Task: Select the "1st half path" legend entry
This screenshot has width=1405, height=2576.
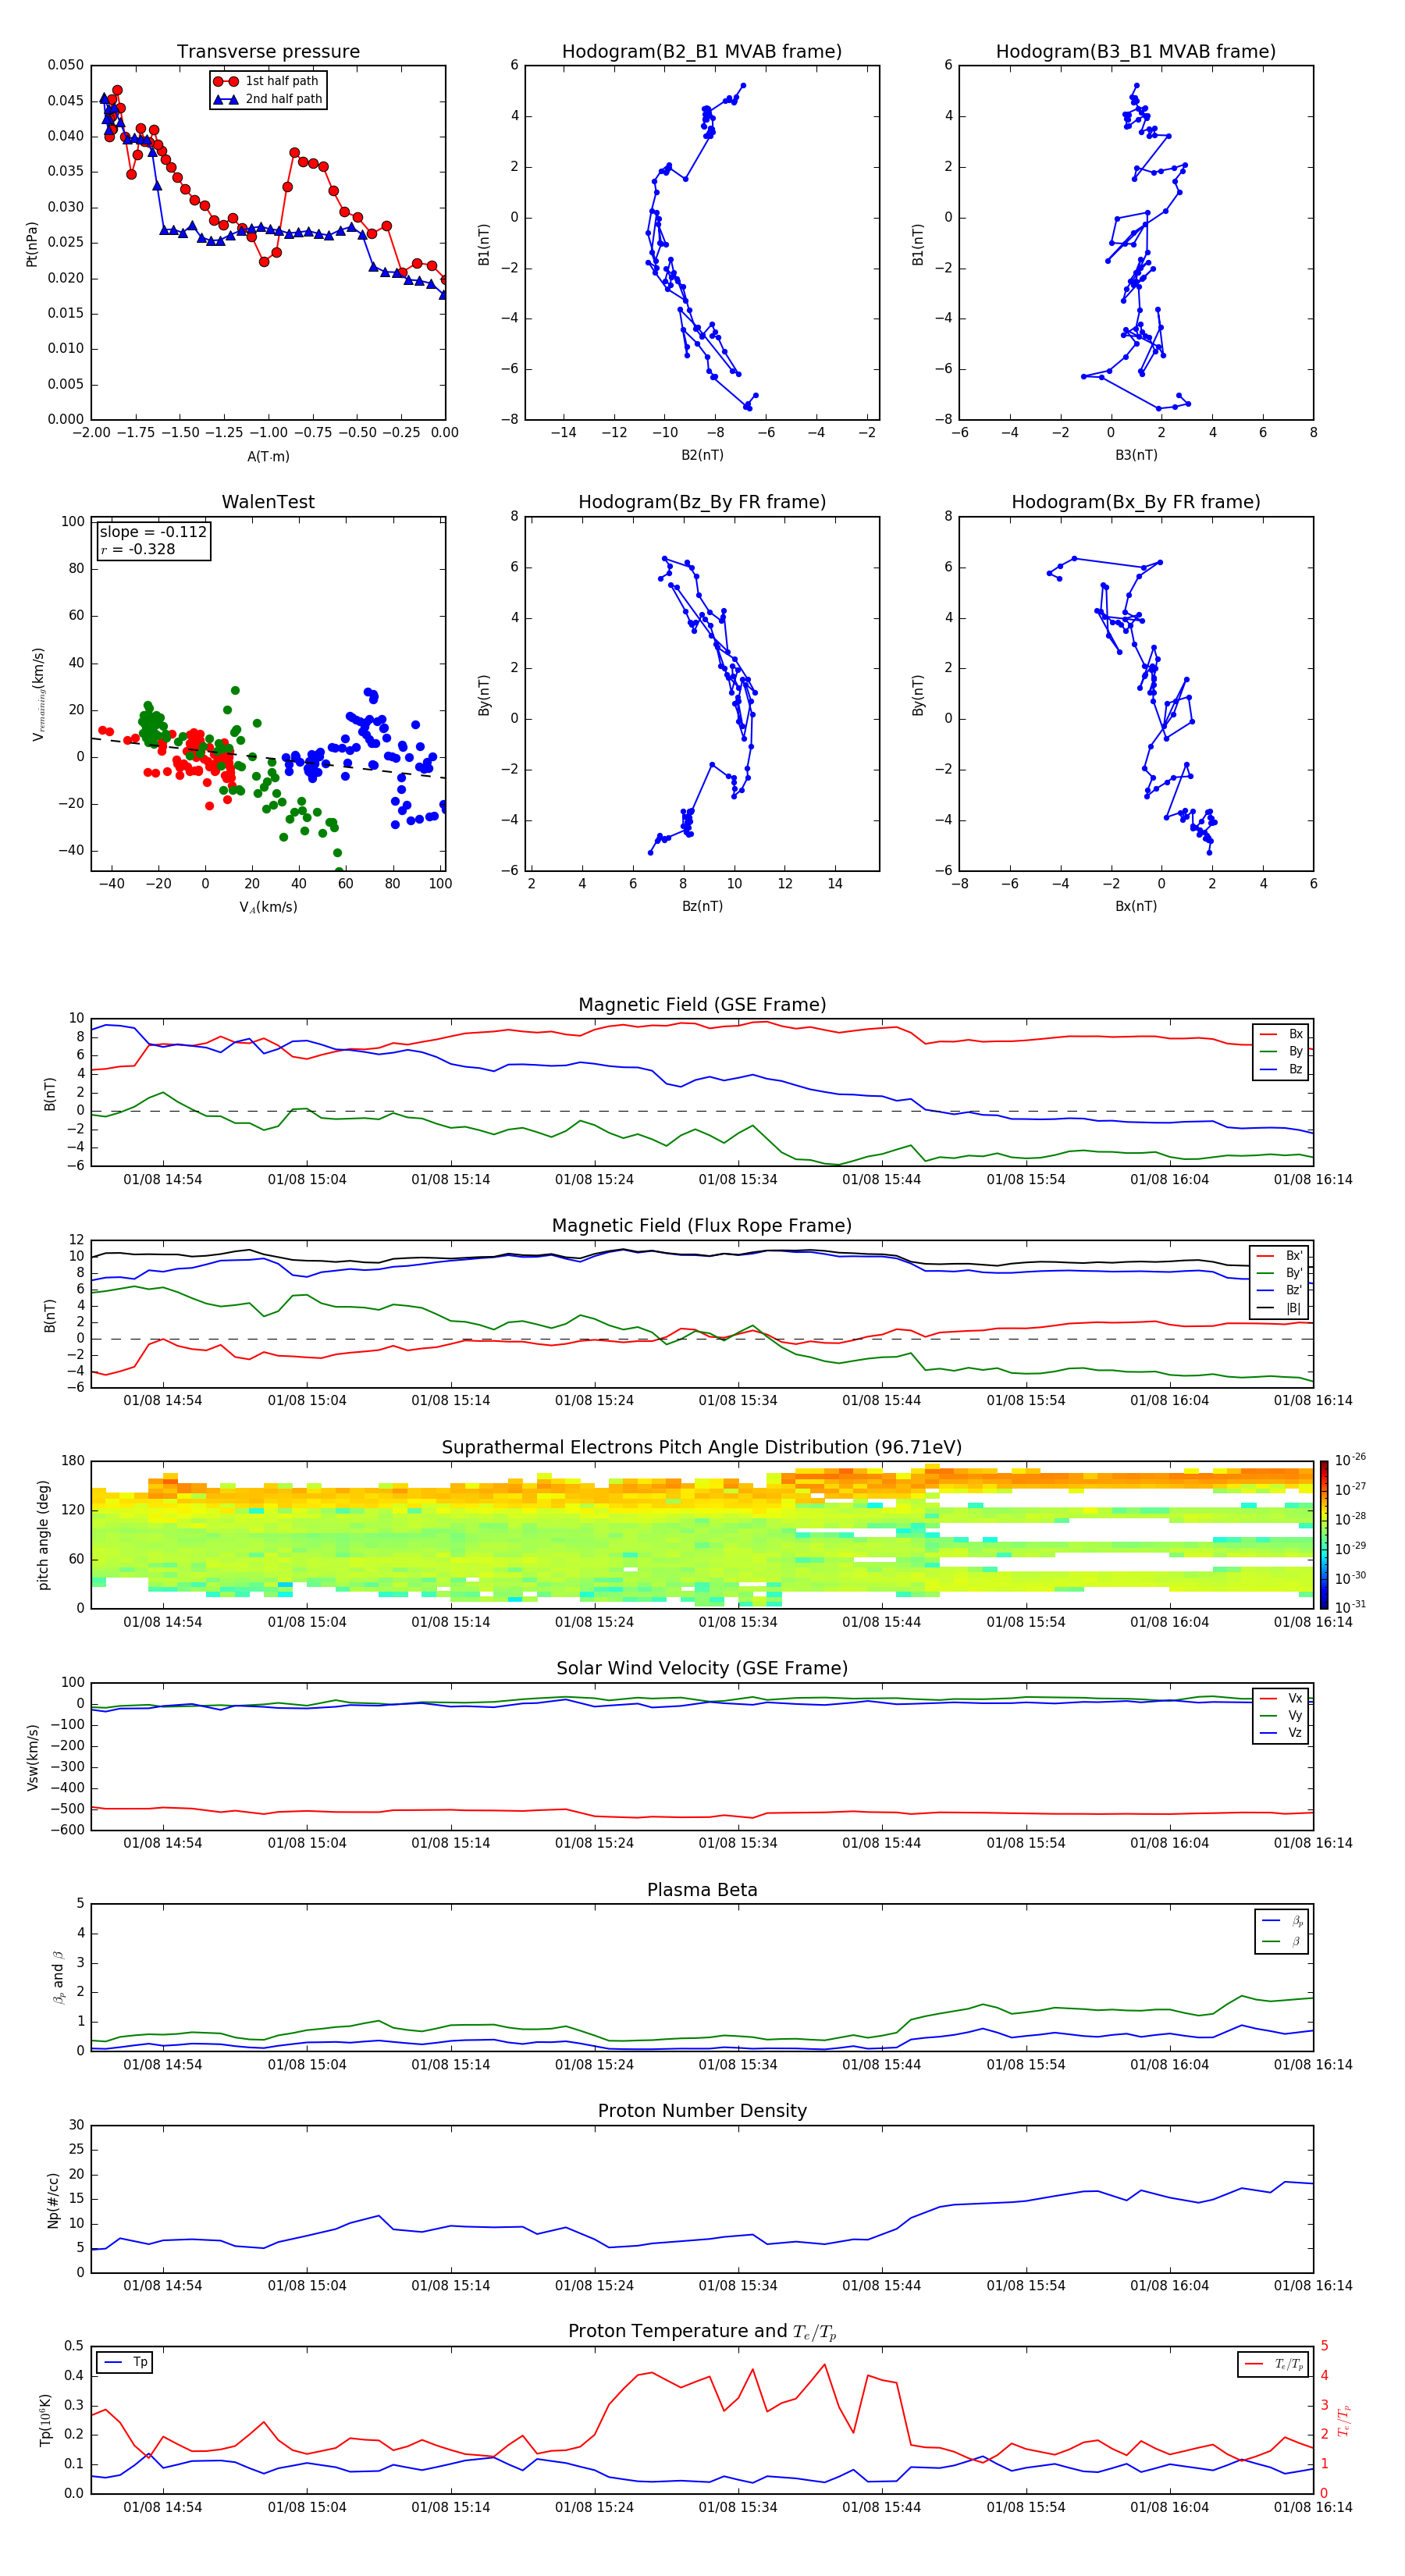Action: pyautogui.click(x=267, y=81)
